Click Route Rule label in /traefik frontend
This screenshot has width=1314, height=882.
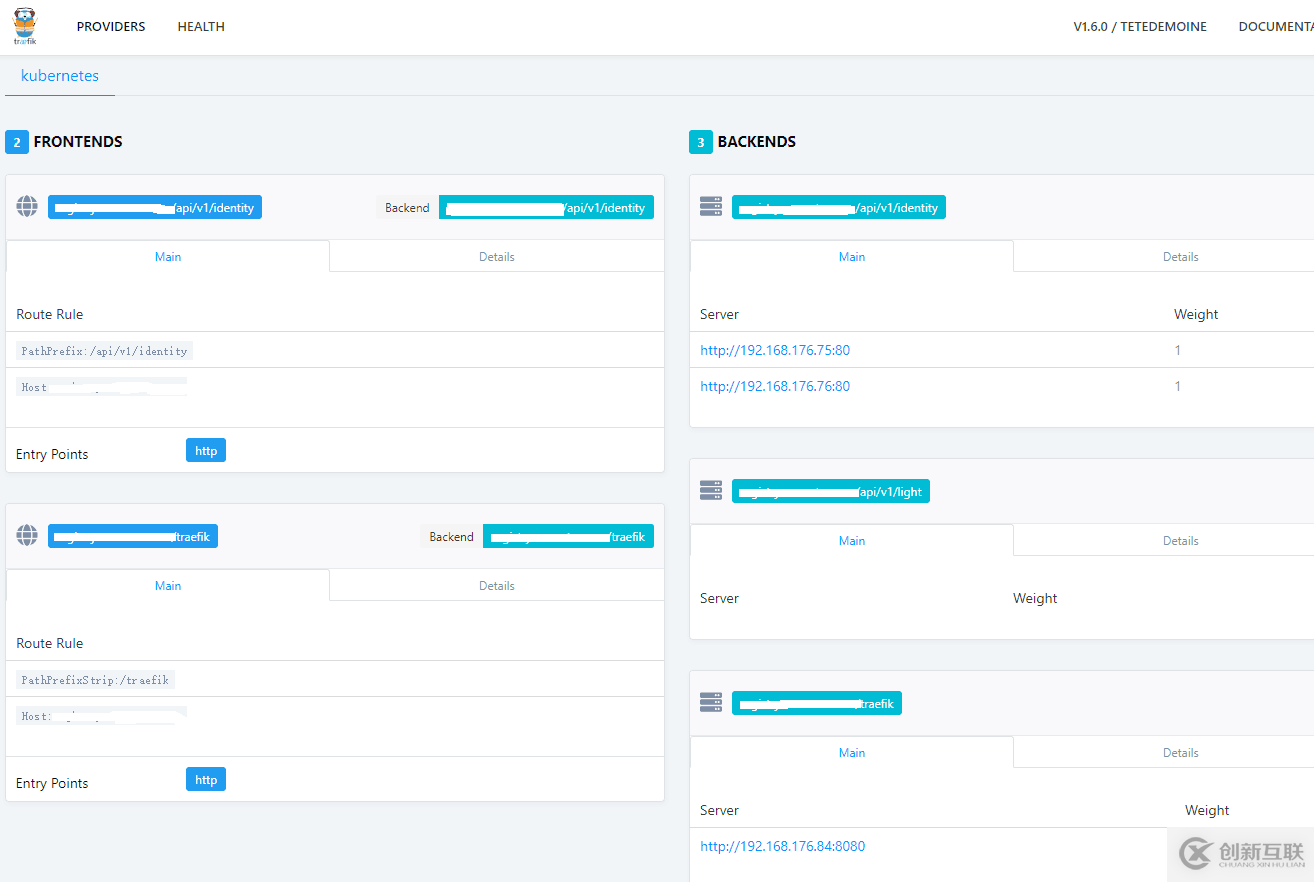(50, 643)
